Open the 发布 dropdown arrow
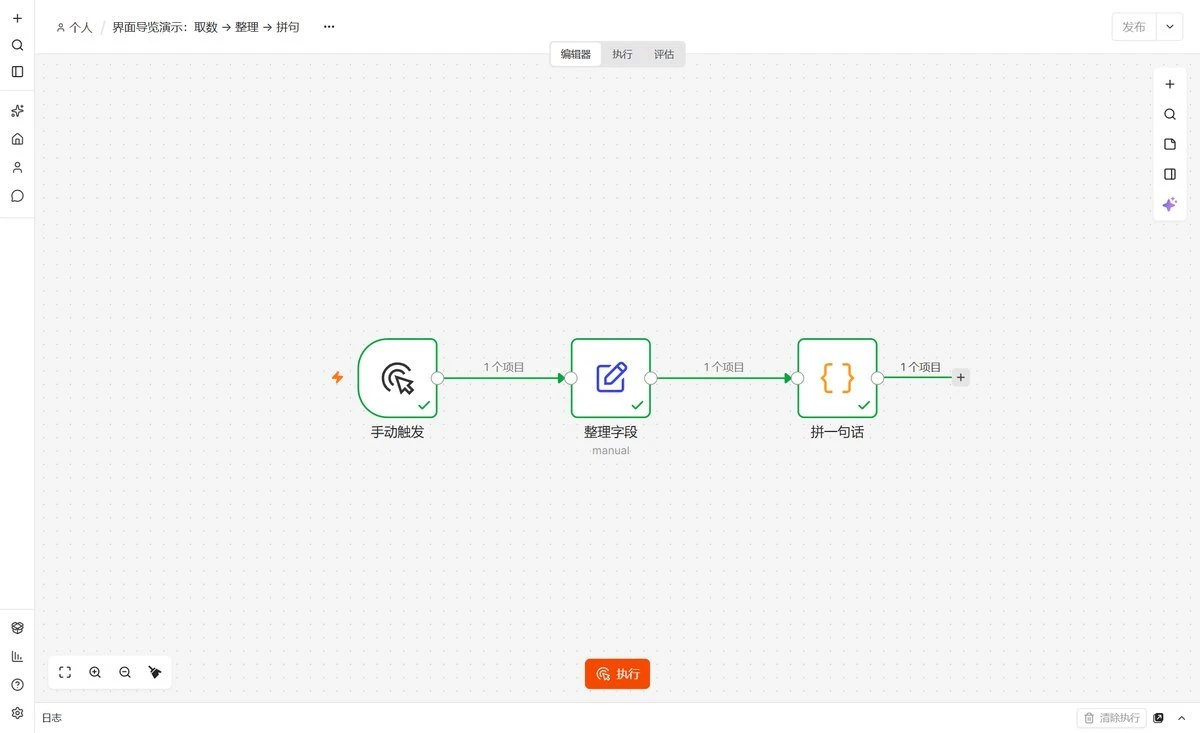Screen dimensions: 1200x733 [x=1169, y=27]
